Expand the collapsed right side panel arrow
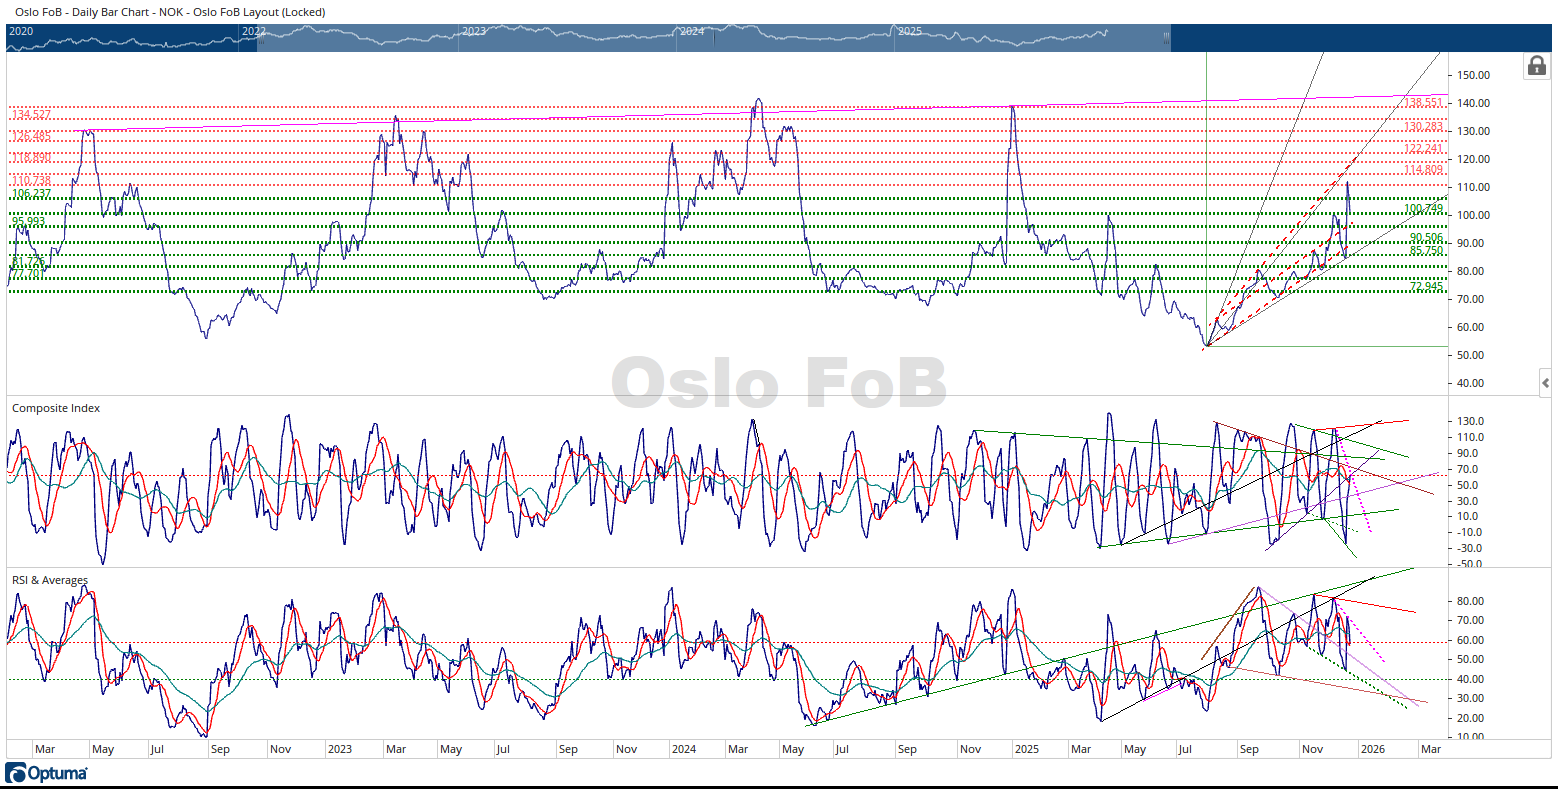 click(1545, 383)
